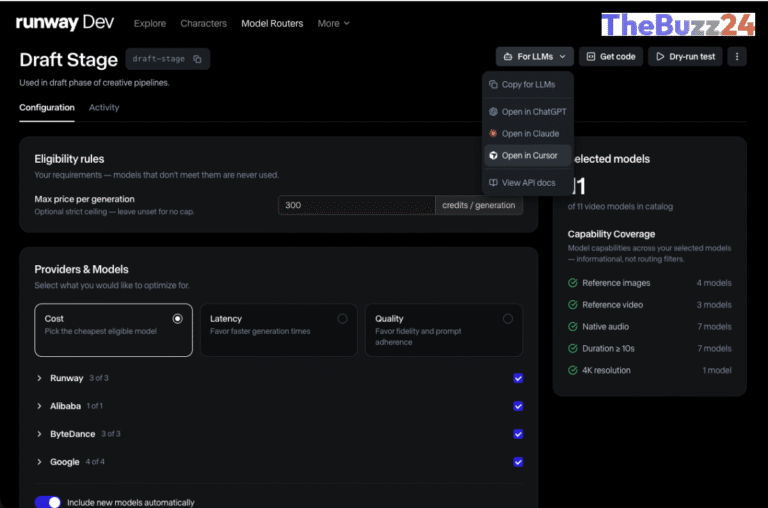Choose Open in Claude menu entry
Viewport: 768px width, 508px height.
point(528,133)
